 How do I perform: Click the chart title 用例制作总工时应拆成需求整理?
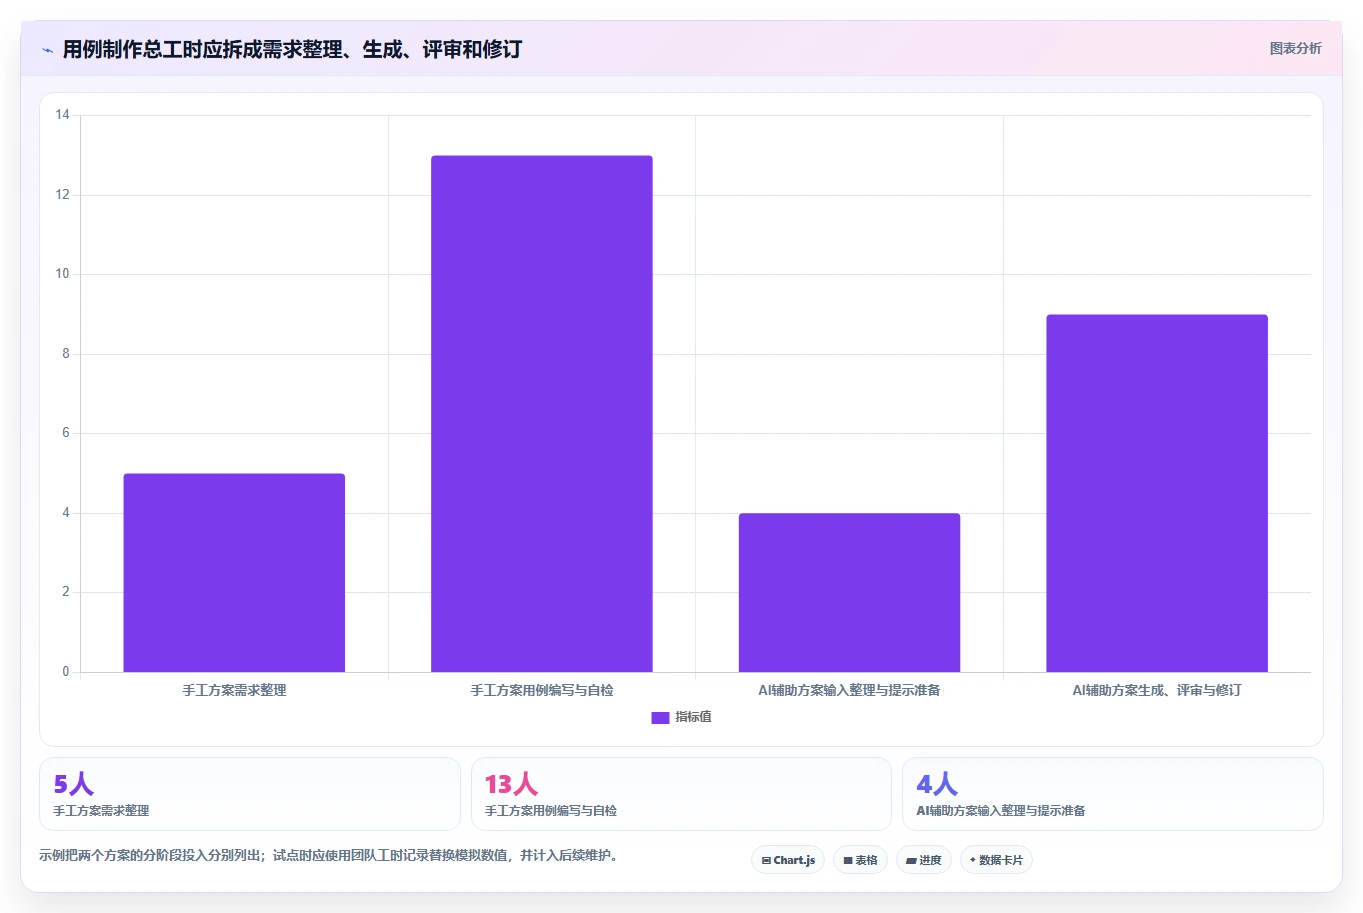[292, 49]
